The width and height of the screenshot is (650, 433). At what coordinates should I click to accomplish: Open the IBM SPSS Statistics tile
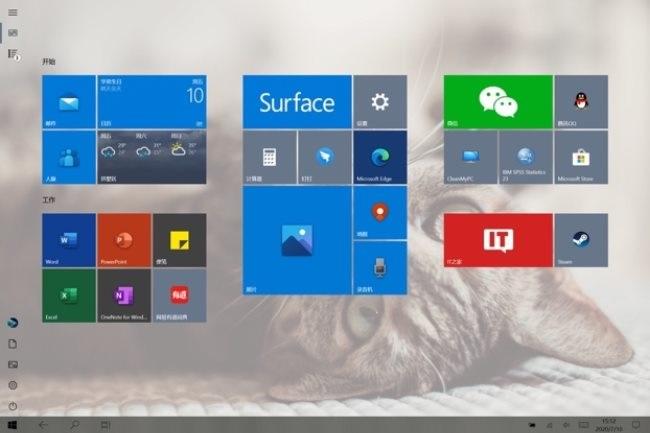526,157
